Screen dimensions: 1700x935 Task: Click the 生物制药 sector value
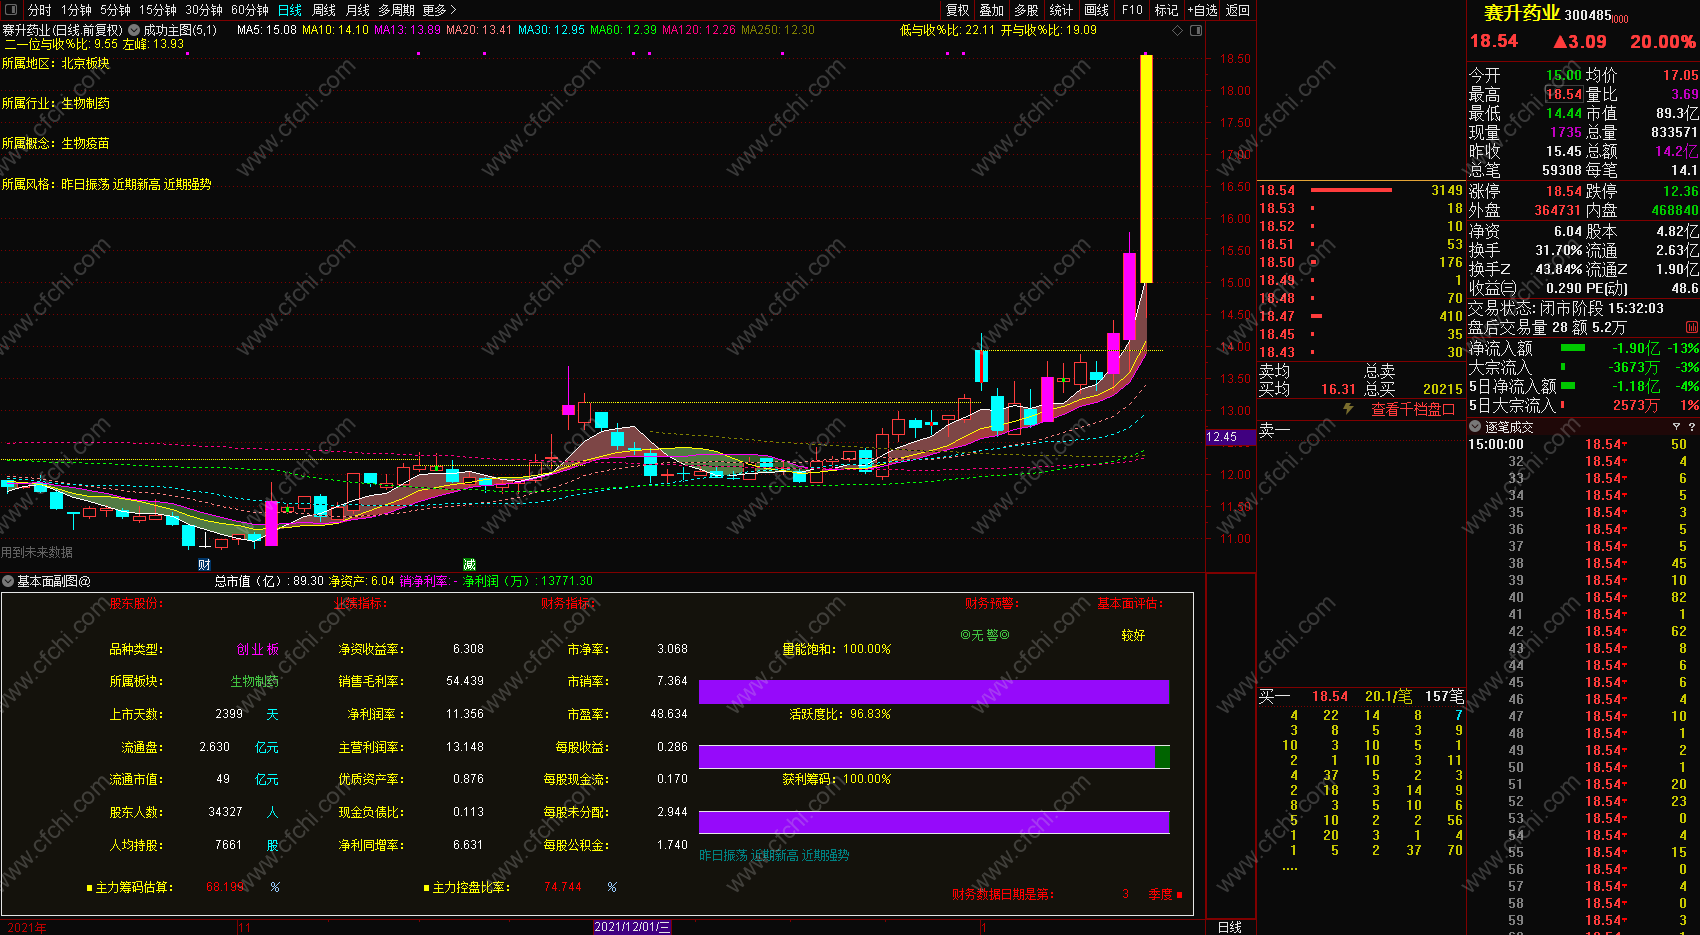(255, 682)
